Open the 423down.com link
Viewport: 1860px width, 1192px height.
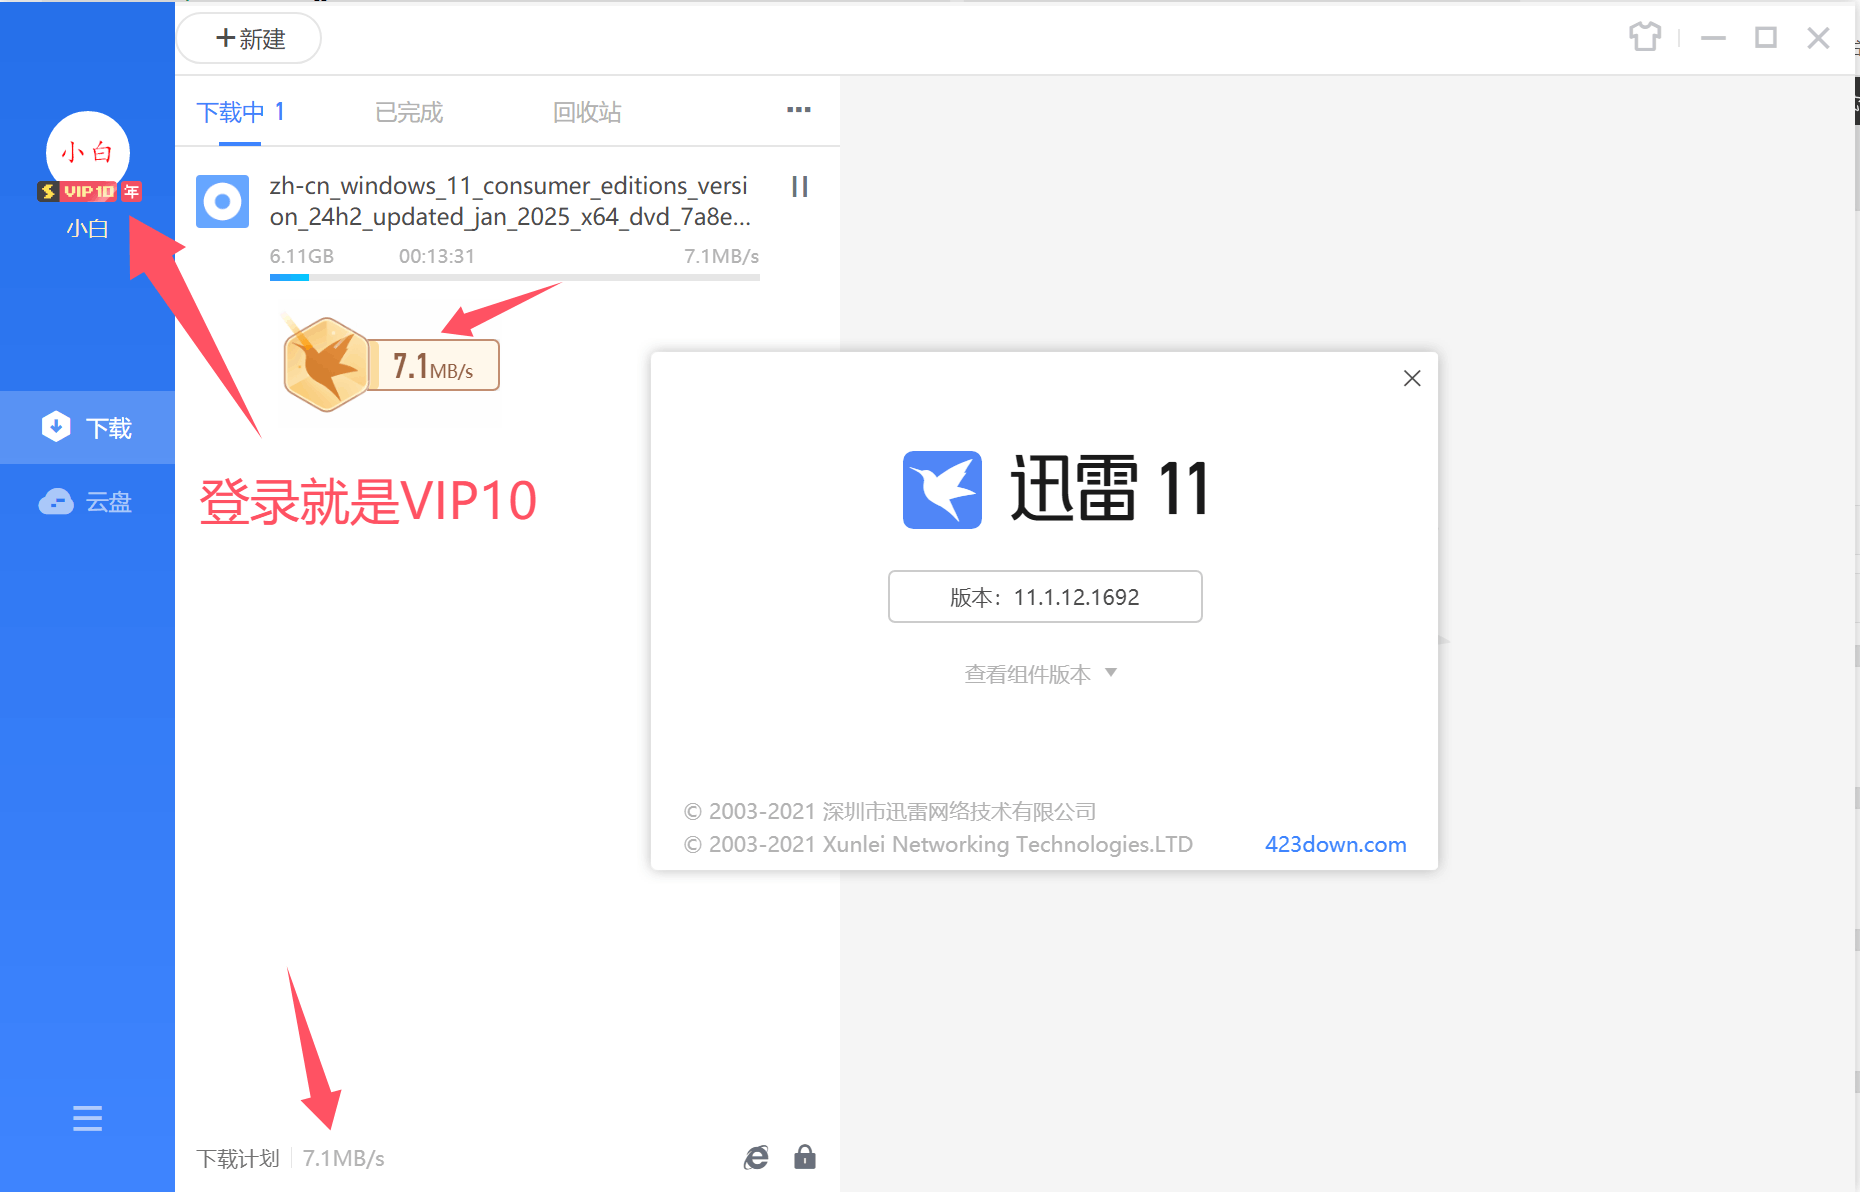1336,845
